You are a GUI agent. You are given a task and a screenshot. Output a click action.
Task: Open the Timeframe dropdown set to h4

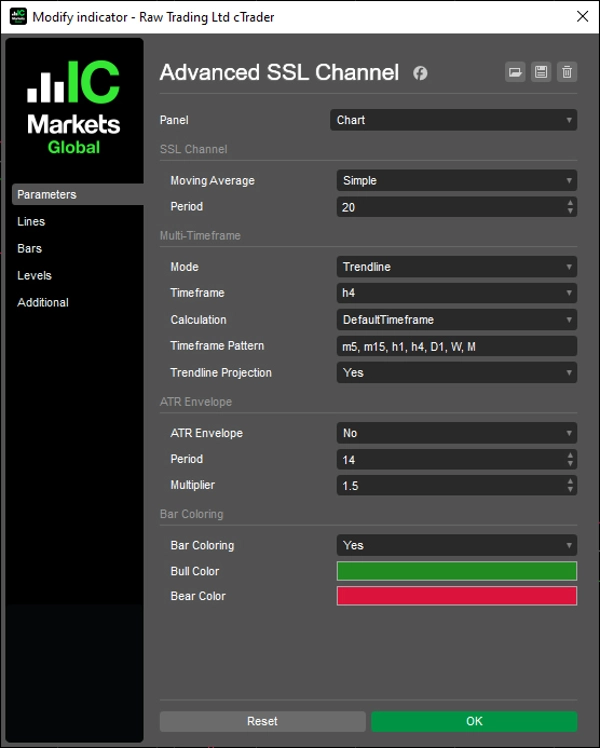457,293
